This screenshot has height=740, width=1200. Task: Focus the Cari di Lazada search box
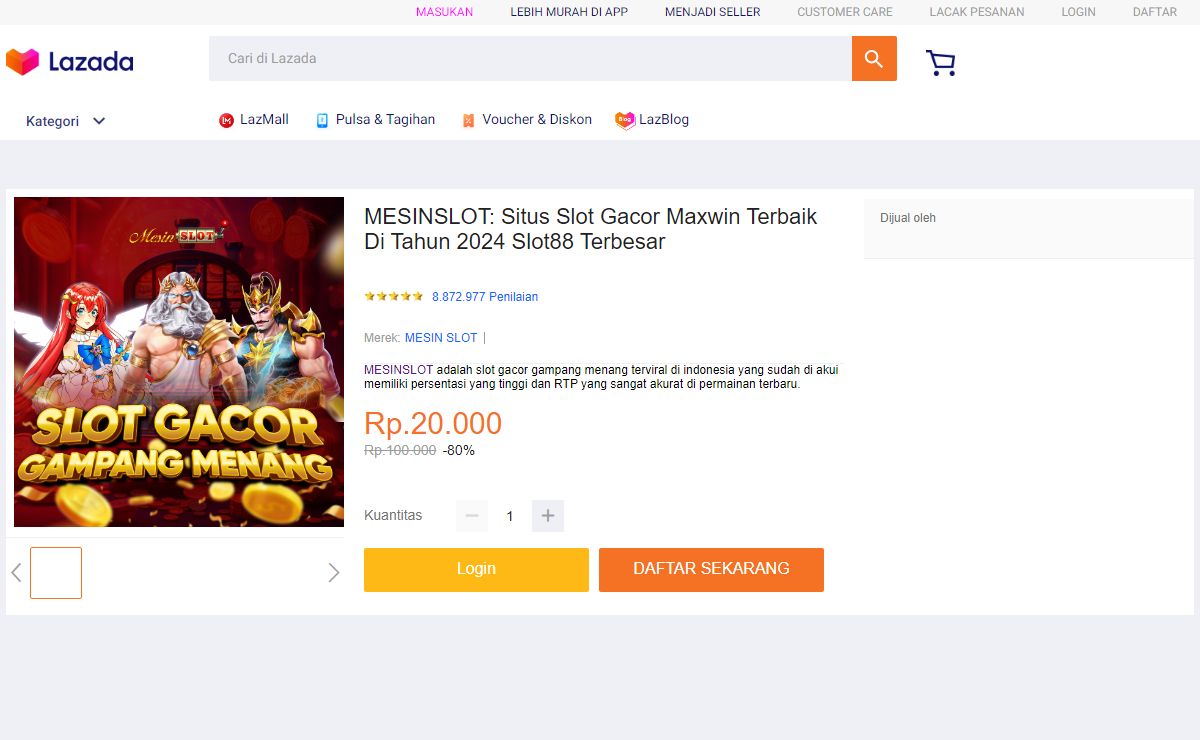pos(530,59)
